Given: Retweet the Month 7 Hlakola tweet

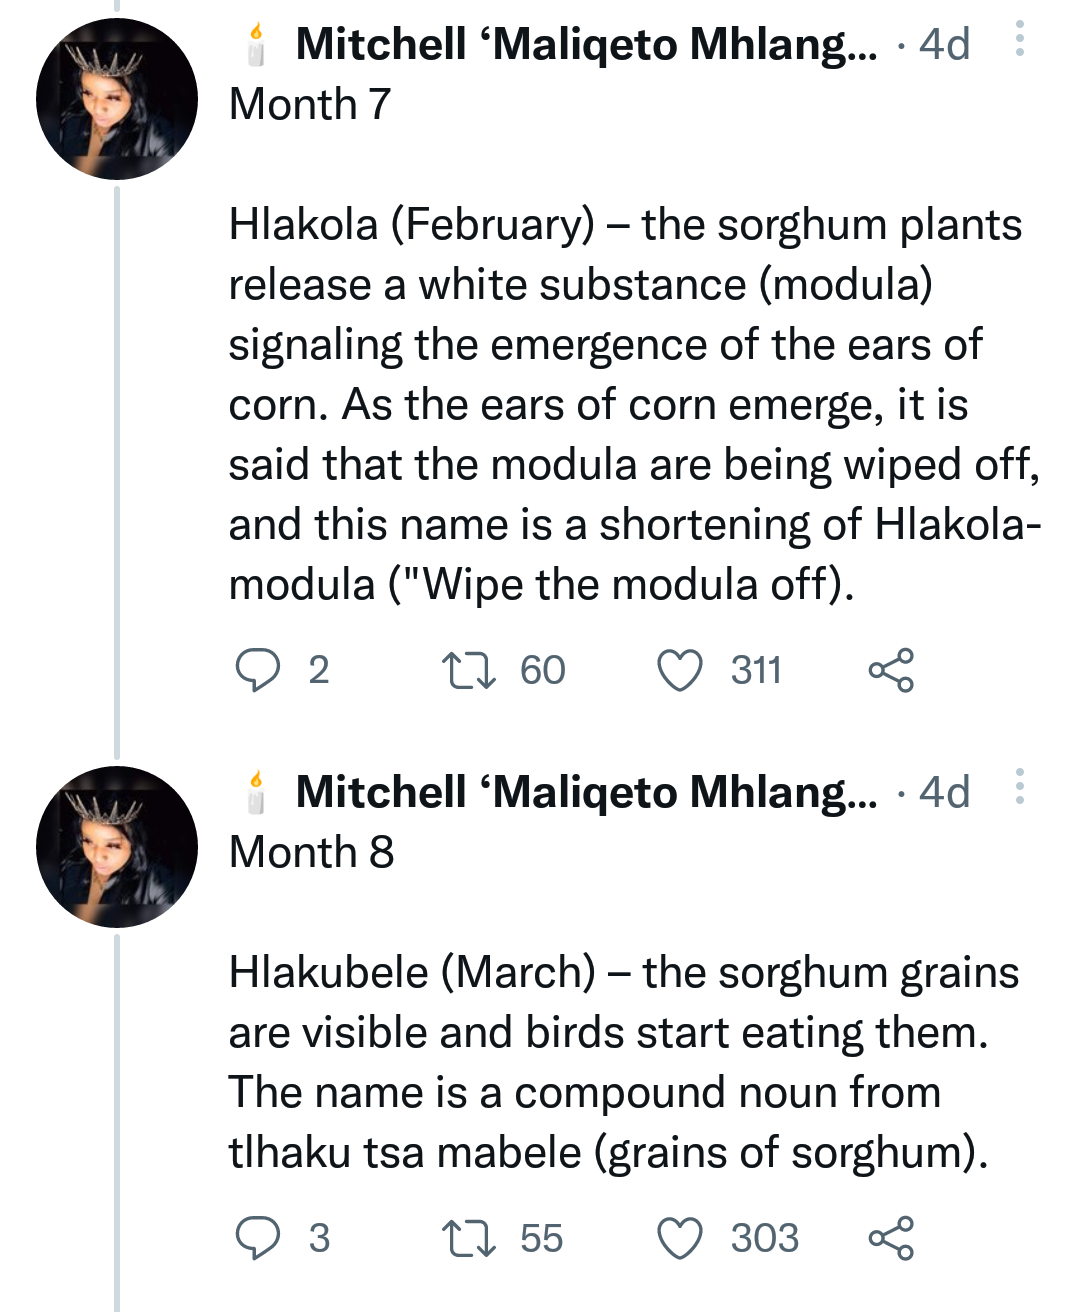Looking at the screenshot, I should click(x=469, y=670).
